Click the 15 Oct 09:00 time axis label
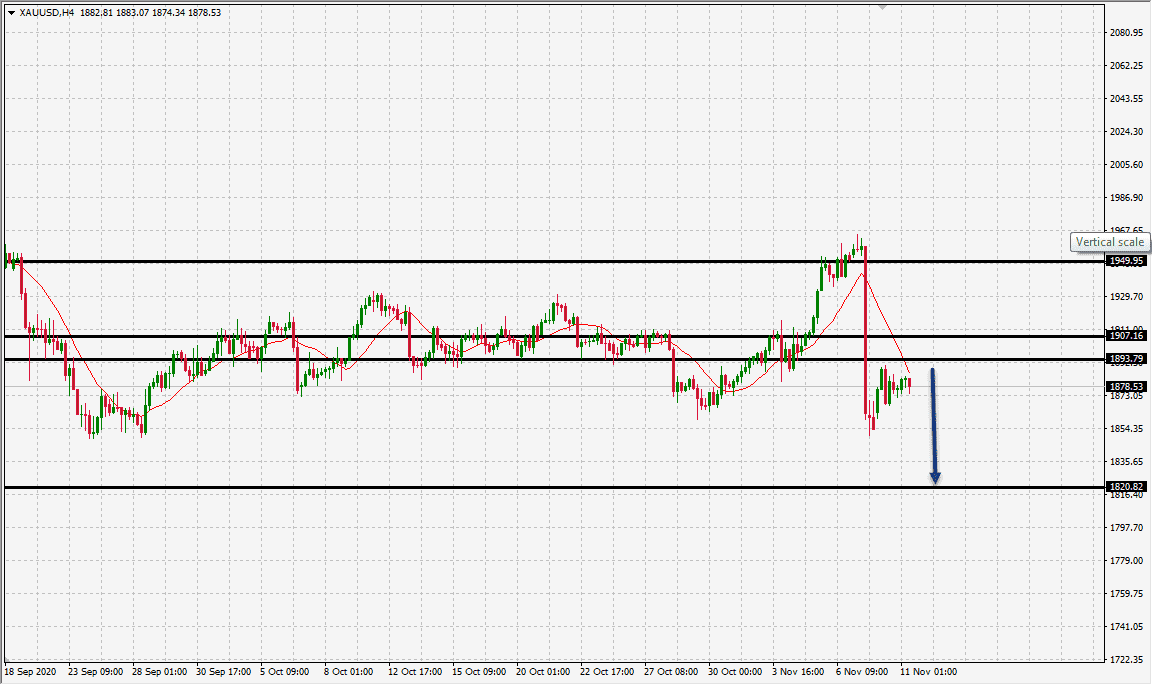The width and height of the screenshot is (1152, 685). (x=479, y=672)
